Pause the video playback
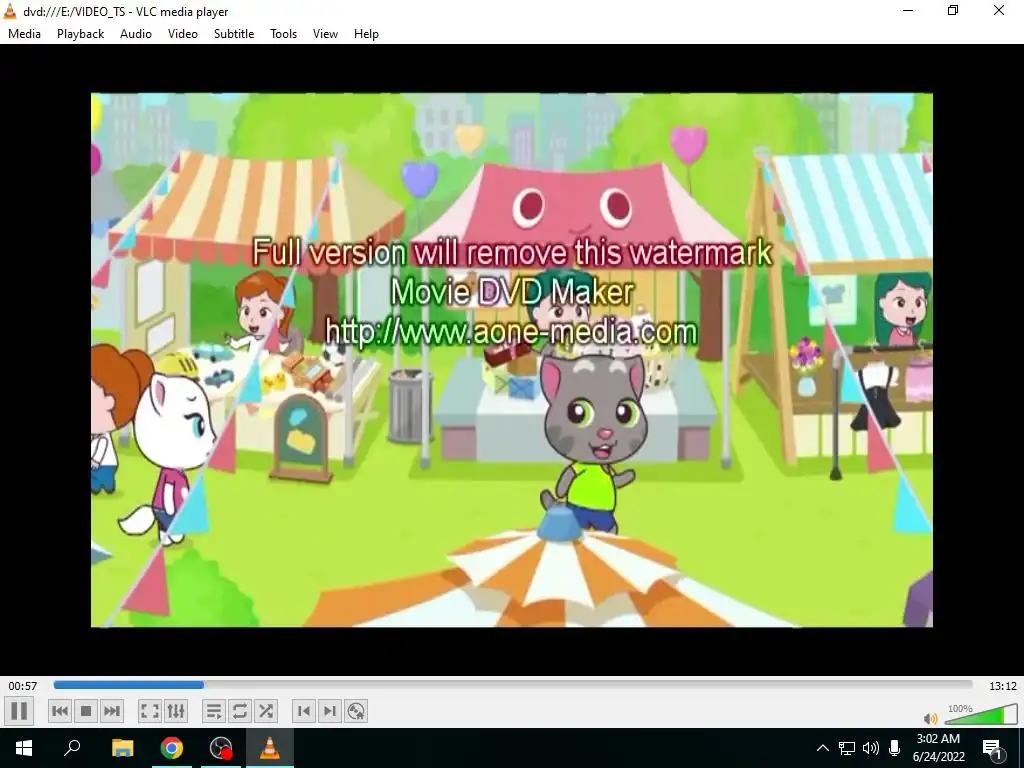The height and width of the screenshot is (768, 1024). (19, 711)
